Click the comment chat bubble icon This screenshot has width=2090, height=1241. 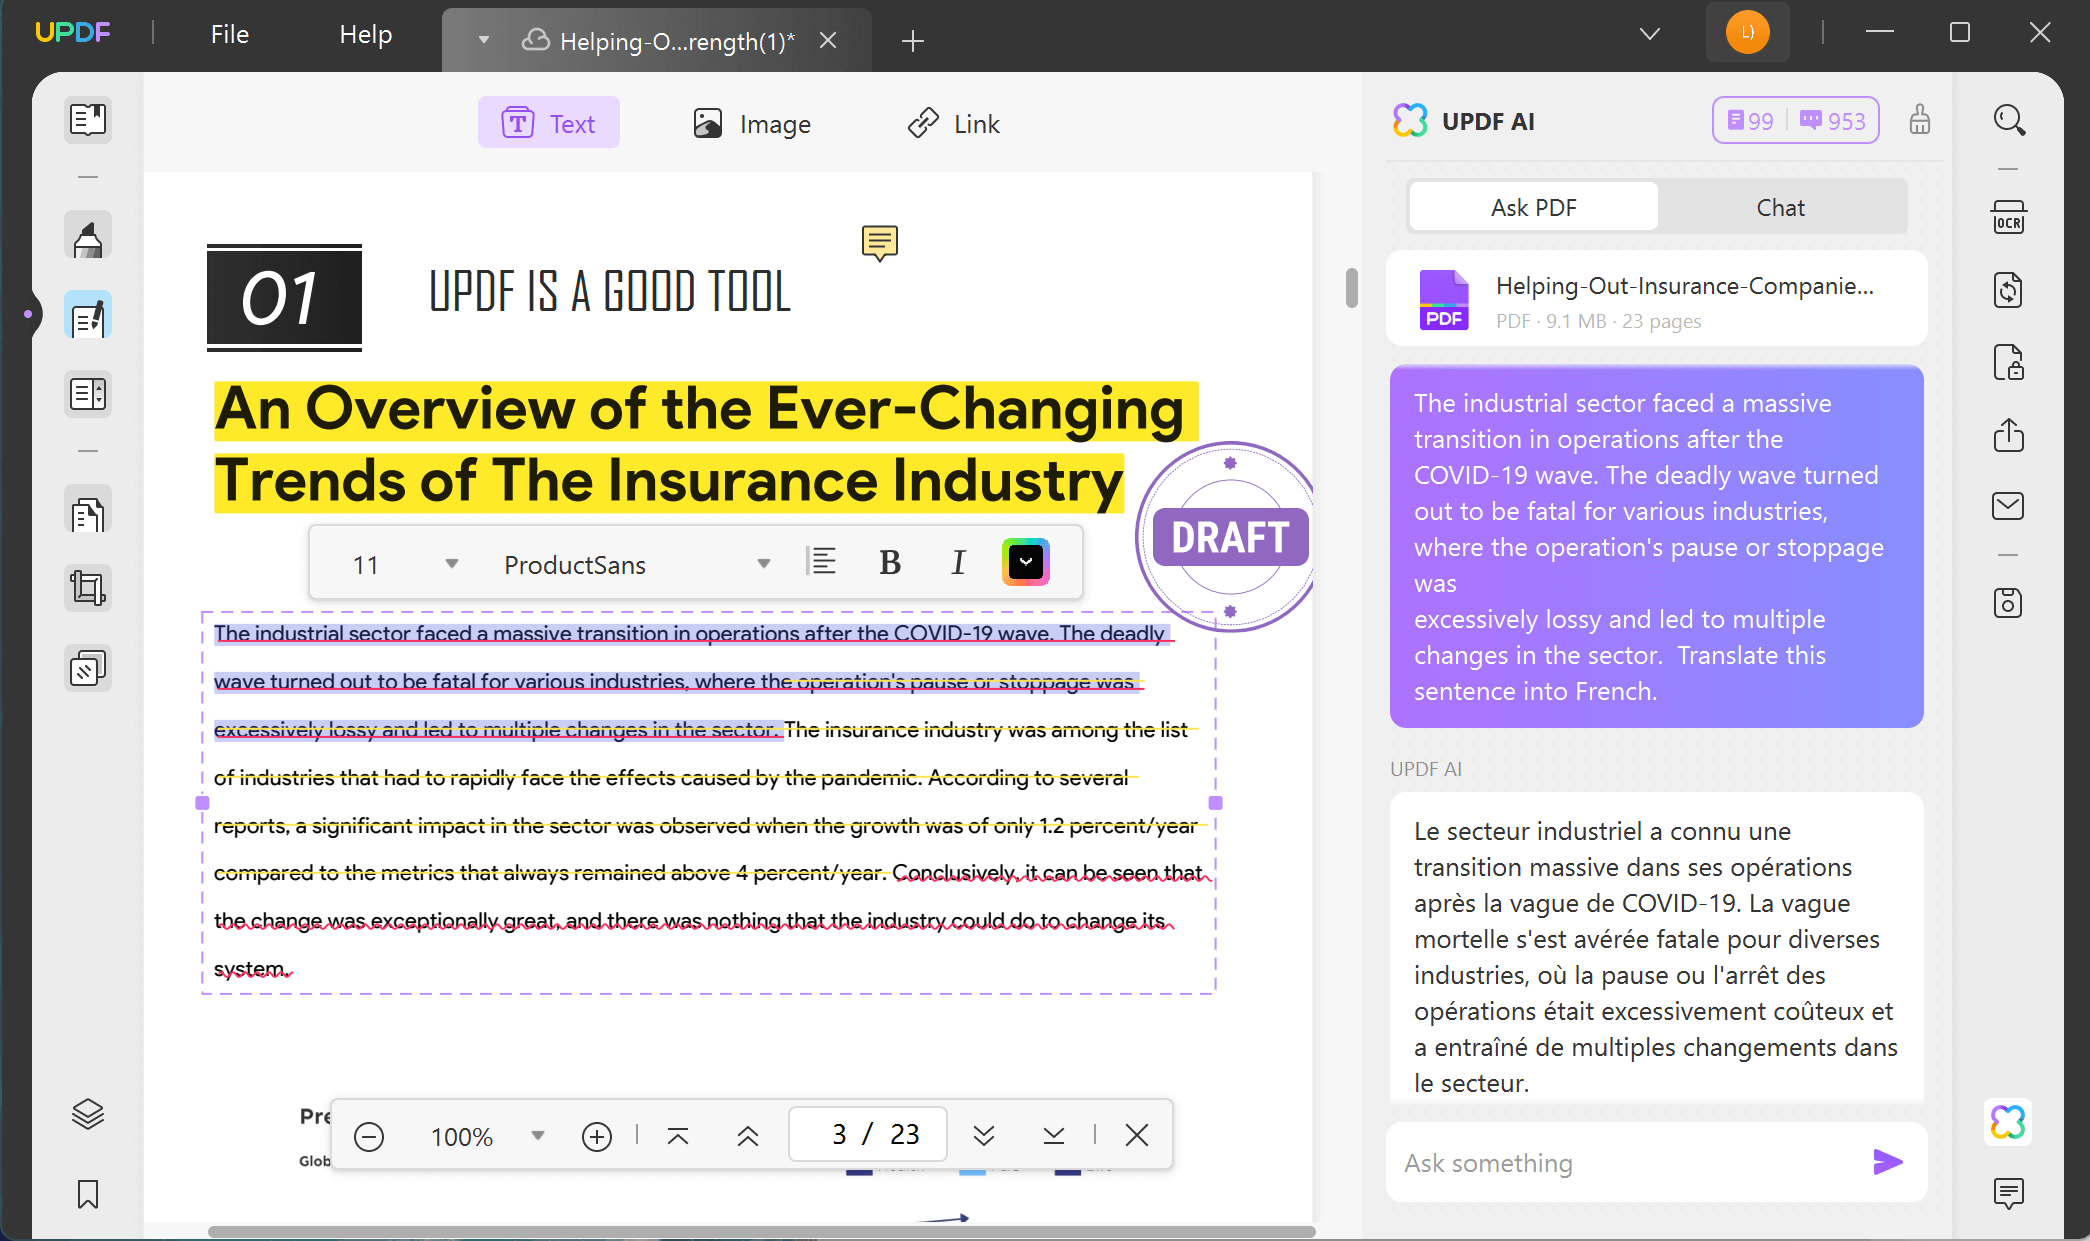click(x=879, y=241)
